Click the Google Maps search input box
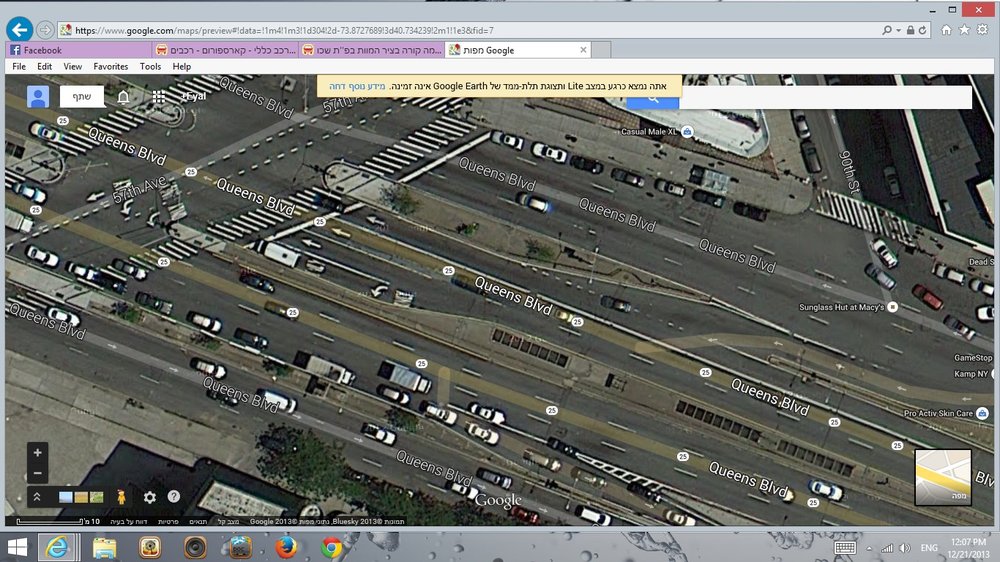The width and height of the screenshot is (1000, 562). click(826, 97)
